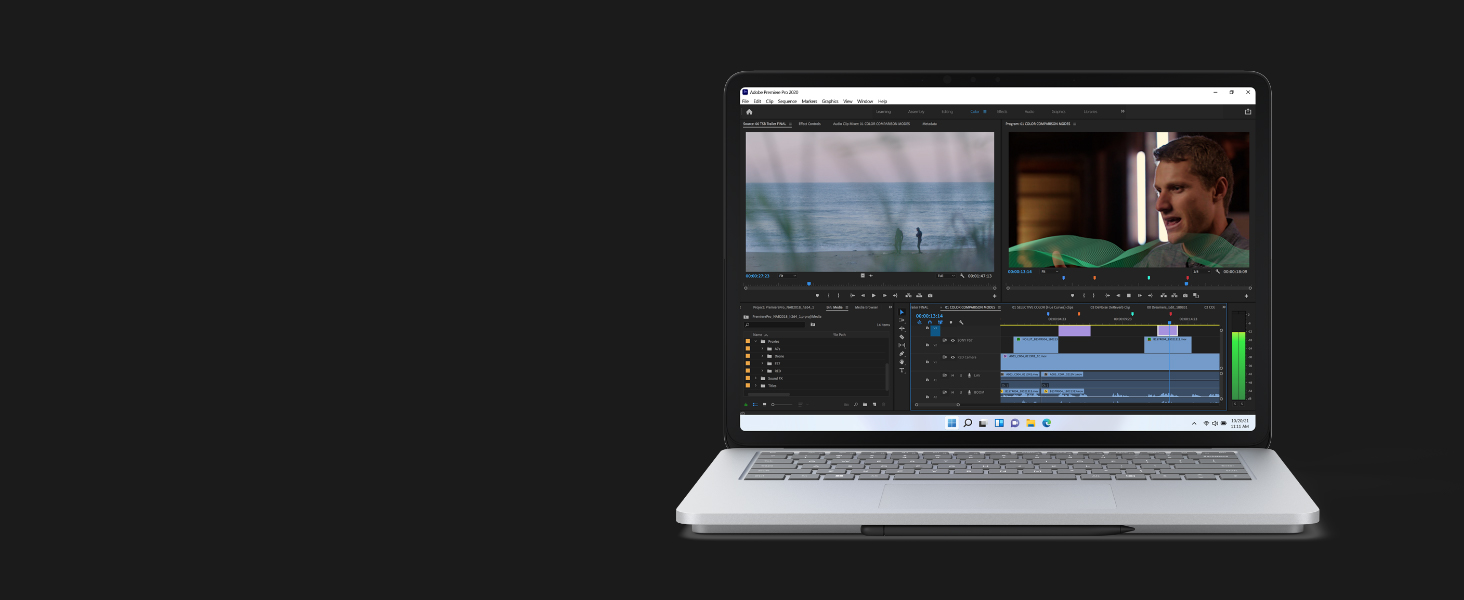Select the Hand tool in the tools panel

tap(901, 362)
